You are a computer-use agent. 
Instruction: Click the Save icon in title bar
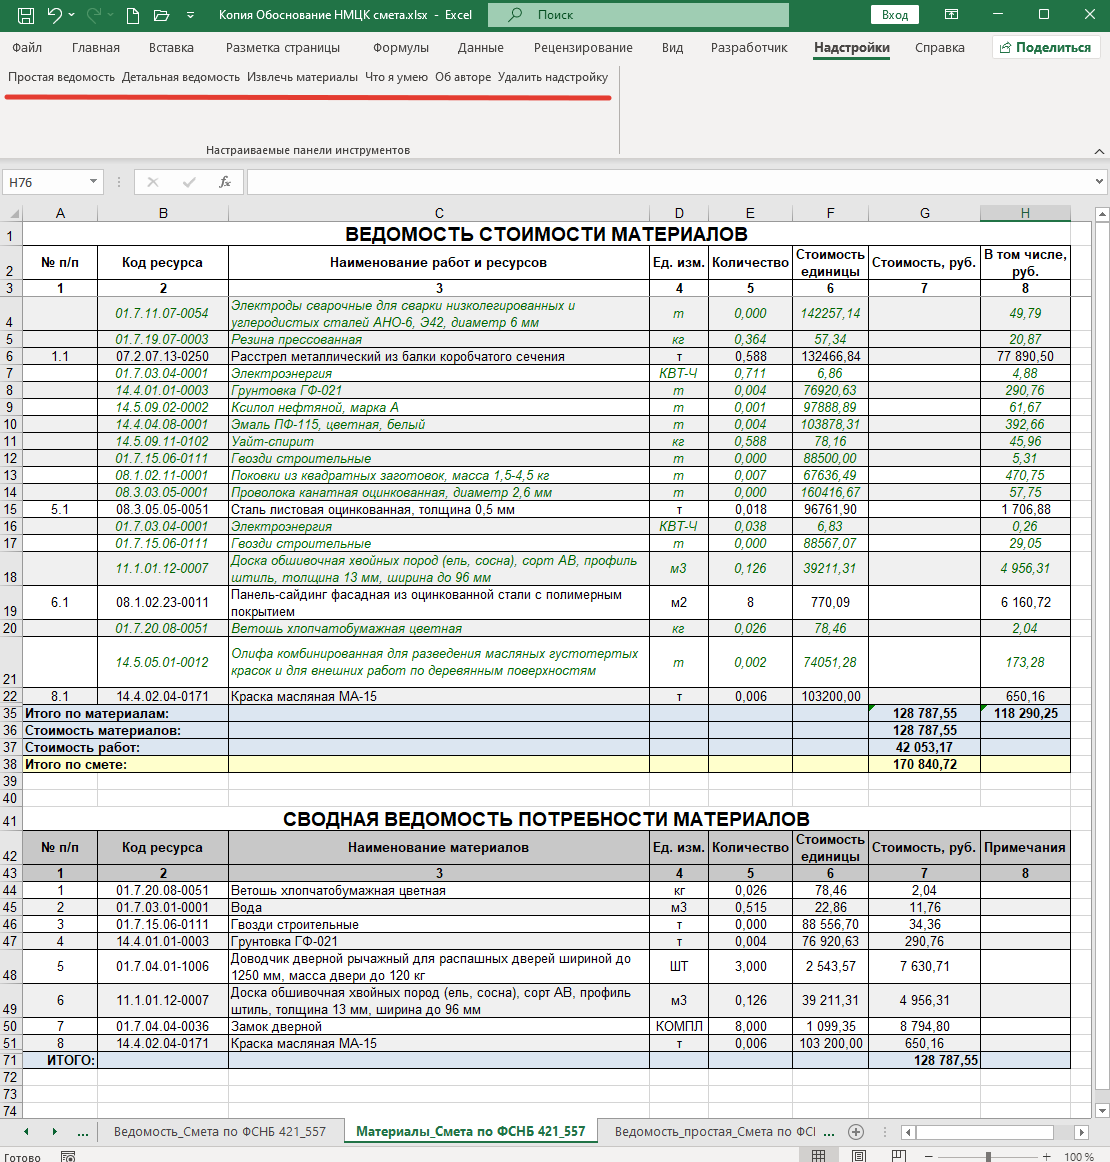pyautogui.click(x=26, y=15)
